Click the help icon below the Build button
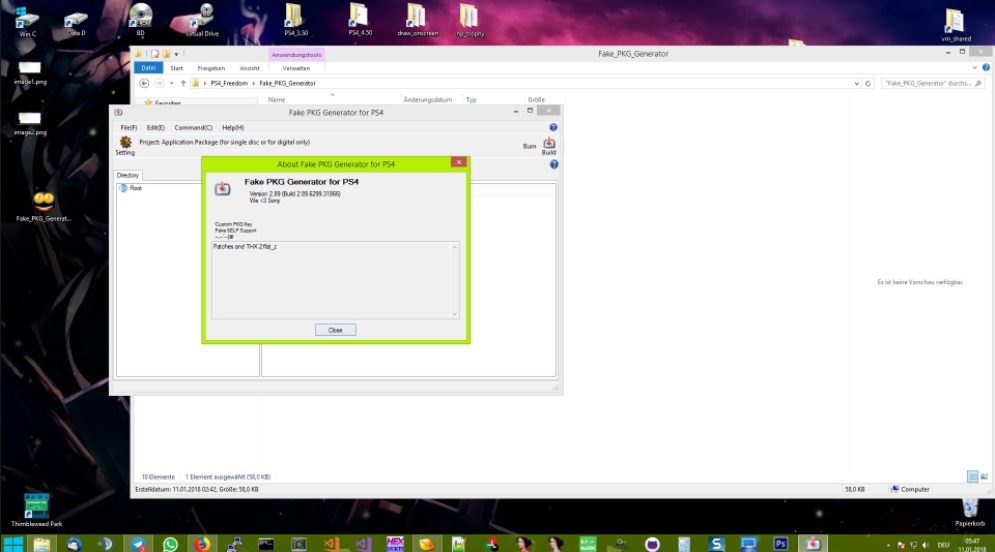Viewport: 995px width, 552px height. click(x=554, y=164)
